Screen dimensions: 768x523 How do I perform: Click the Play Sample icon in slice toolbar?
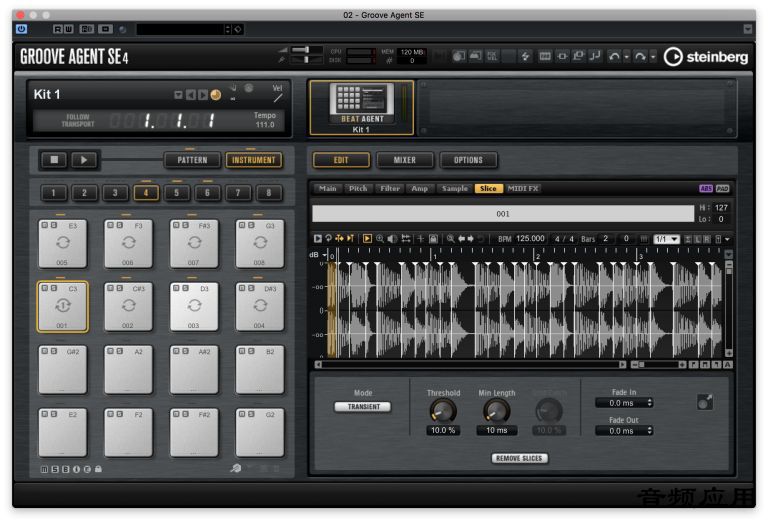(x=317, y=238)
